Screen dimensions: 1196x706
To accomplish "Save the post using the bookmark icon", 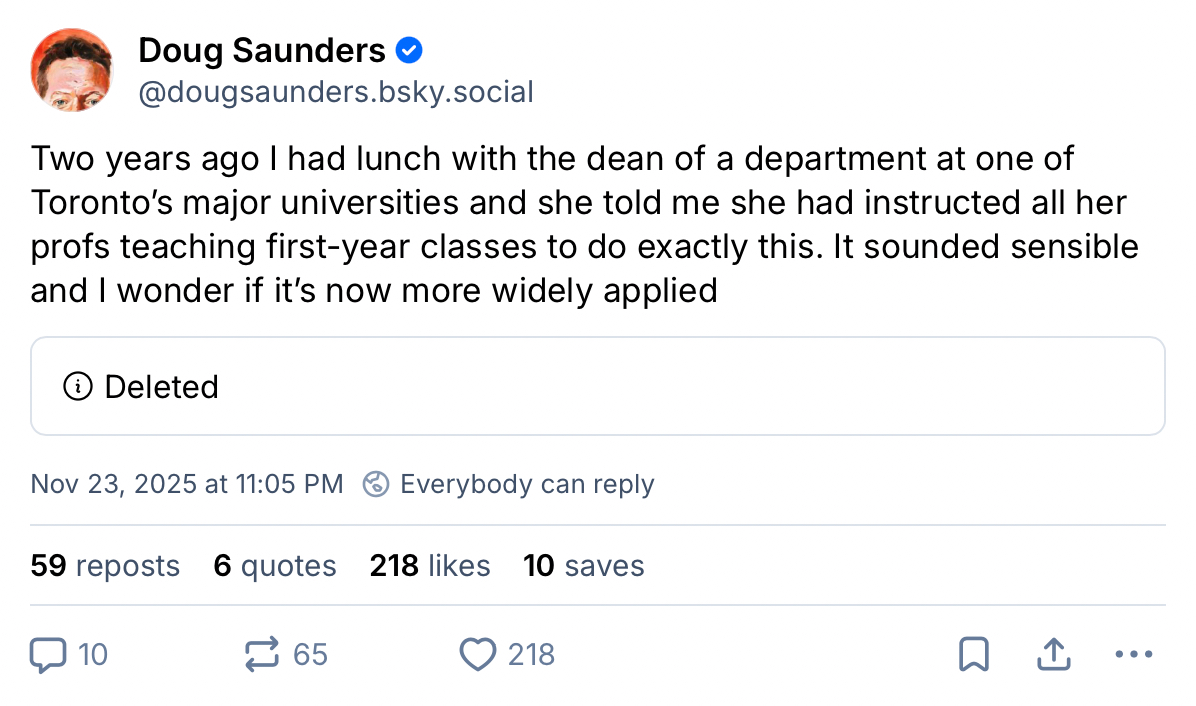I will point(973,655).
